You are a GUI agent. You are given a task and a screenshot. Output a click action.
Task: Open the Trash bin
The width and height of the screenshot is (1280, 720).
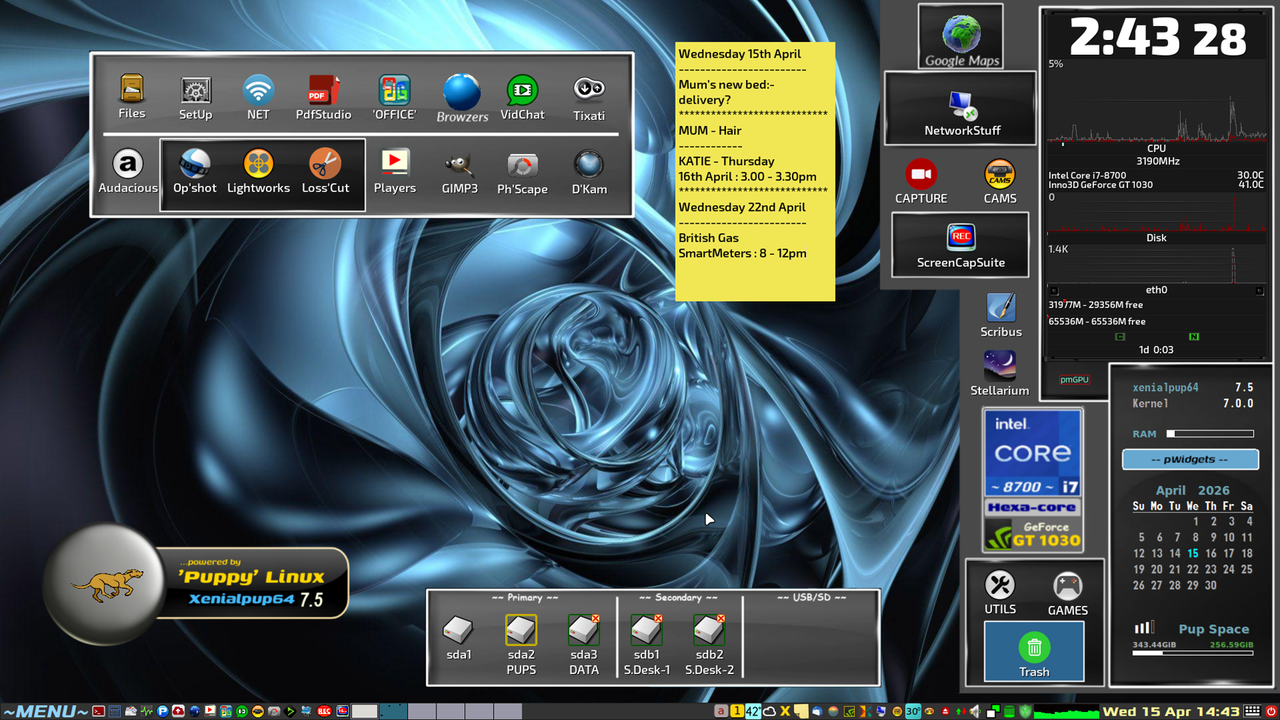coord(1034,651)
